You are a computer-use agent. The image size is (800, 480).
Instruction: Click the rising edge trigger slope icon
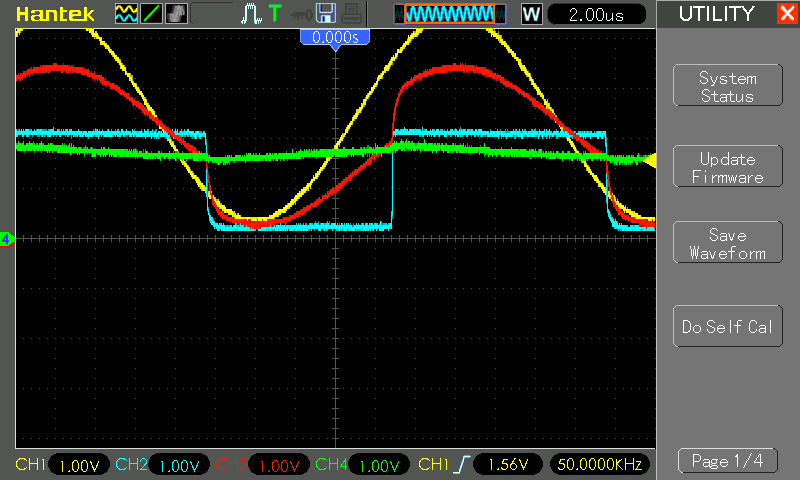click(x=462, y=464)
